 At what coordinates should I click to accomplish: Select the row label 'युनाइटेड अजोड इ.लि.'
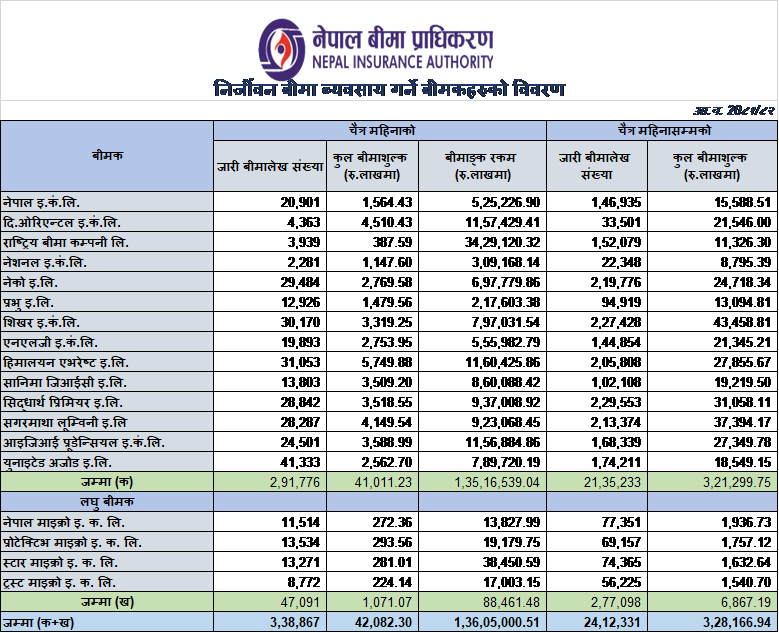[x=57, y=463]
